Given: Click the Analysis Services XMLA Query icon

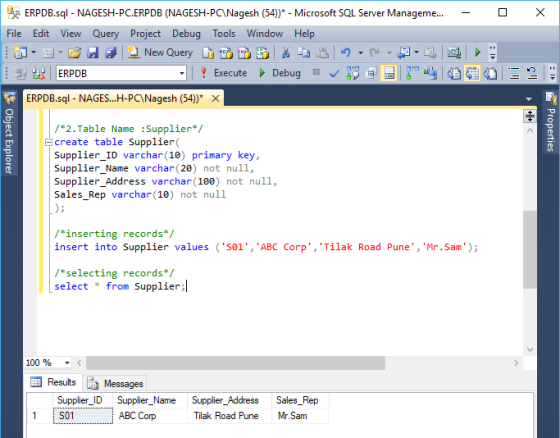Looking at the screenshot, I should [x=263, y=53].
